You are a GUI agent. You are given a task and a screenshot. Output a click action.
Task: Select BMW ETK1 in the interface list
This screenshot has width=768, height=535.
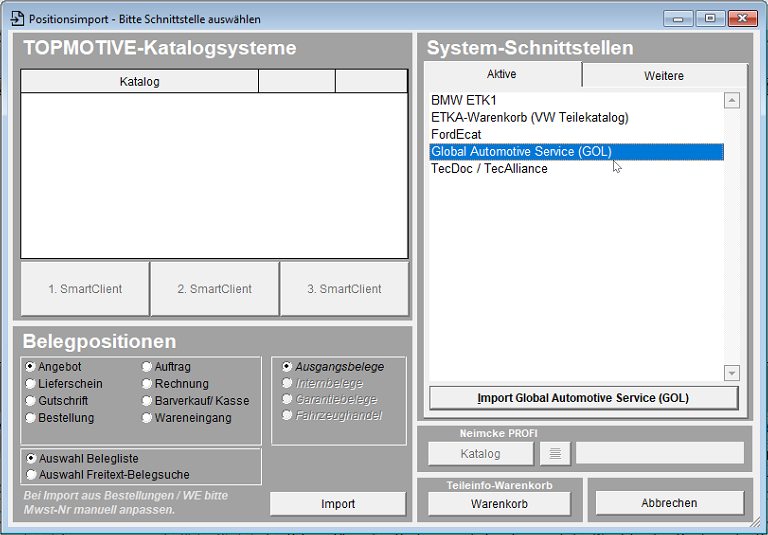[x=576, y=100]
